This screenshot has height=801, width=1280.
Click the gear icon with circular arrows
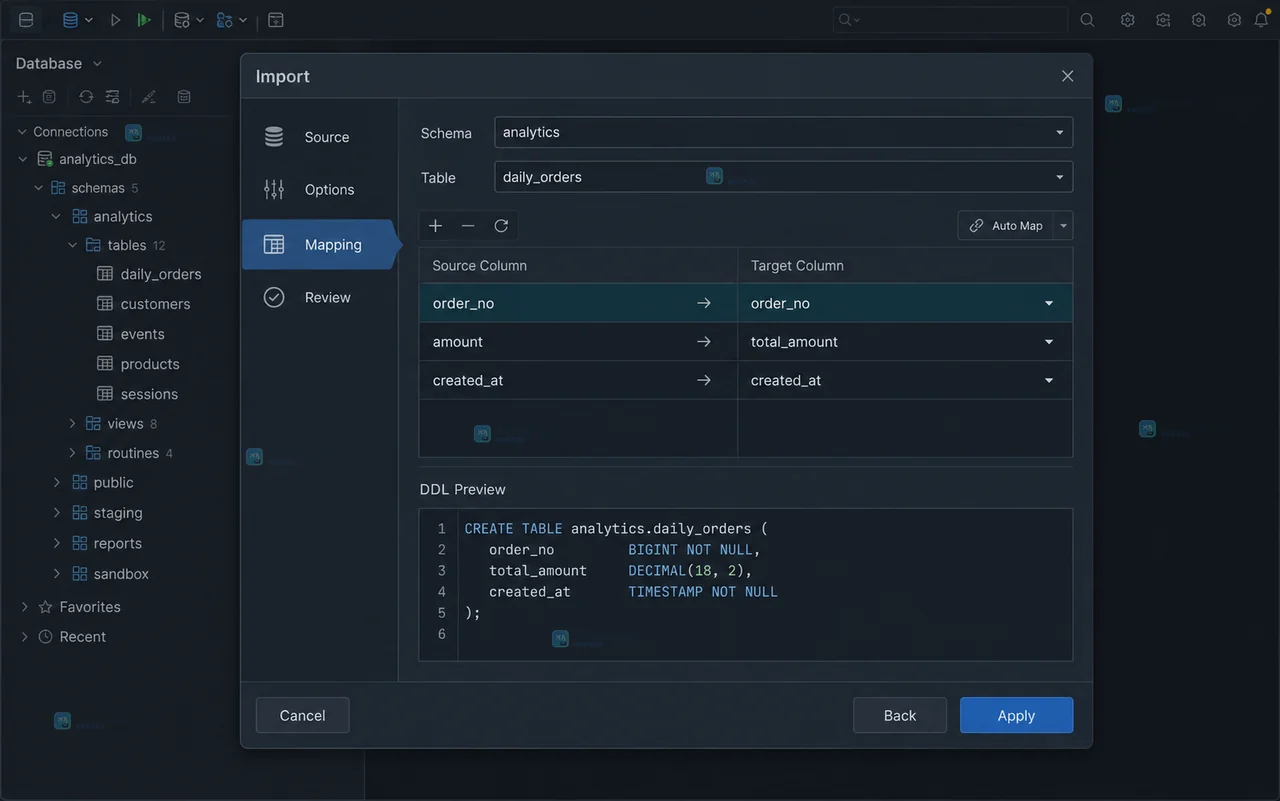(1163, 20)
